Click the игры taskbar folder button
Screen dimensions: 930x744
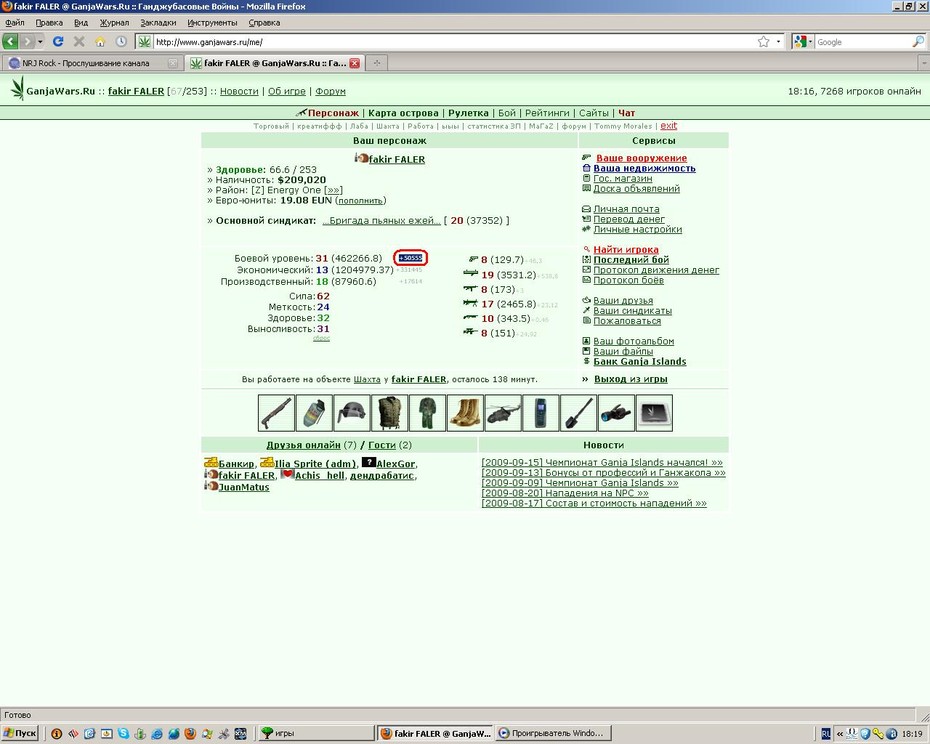pos(317,733)
